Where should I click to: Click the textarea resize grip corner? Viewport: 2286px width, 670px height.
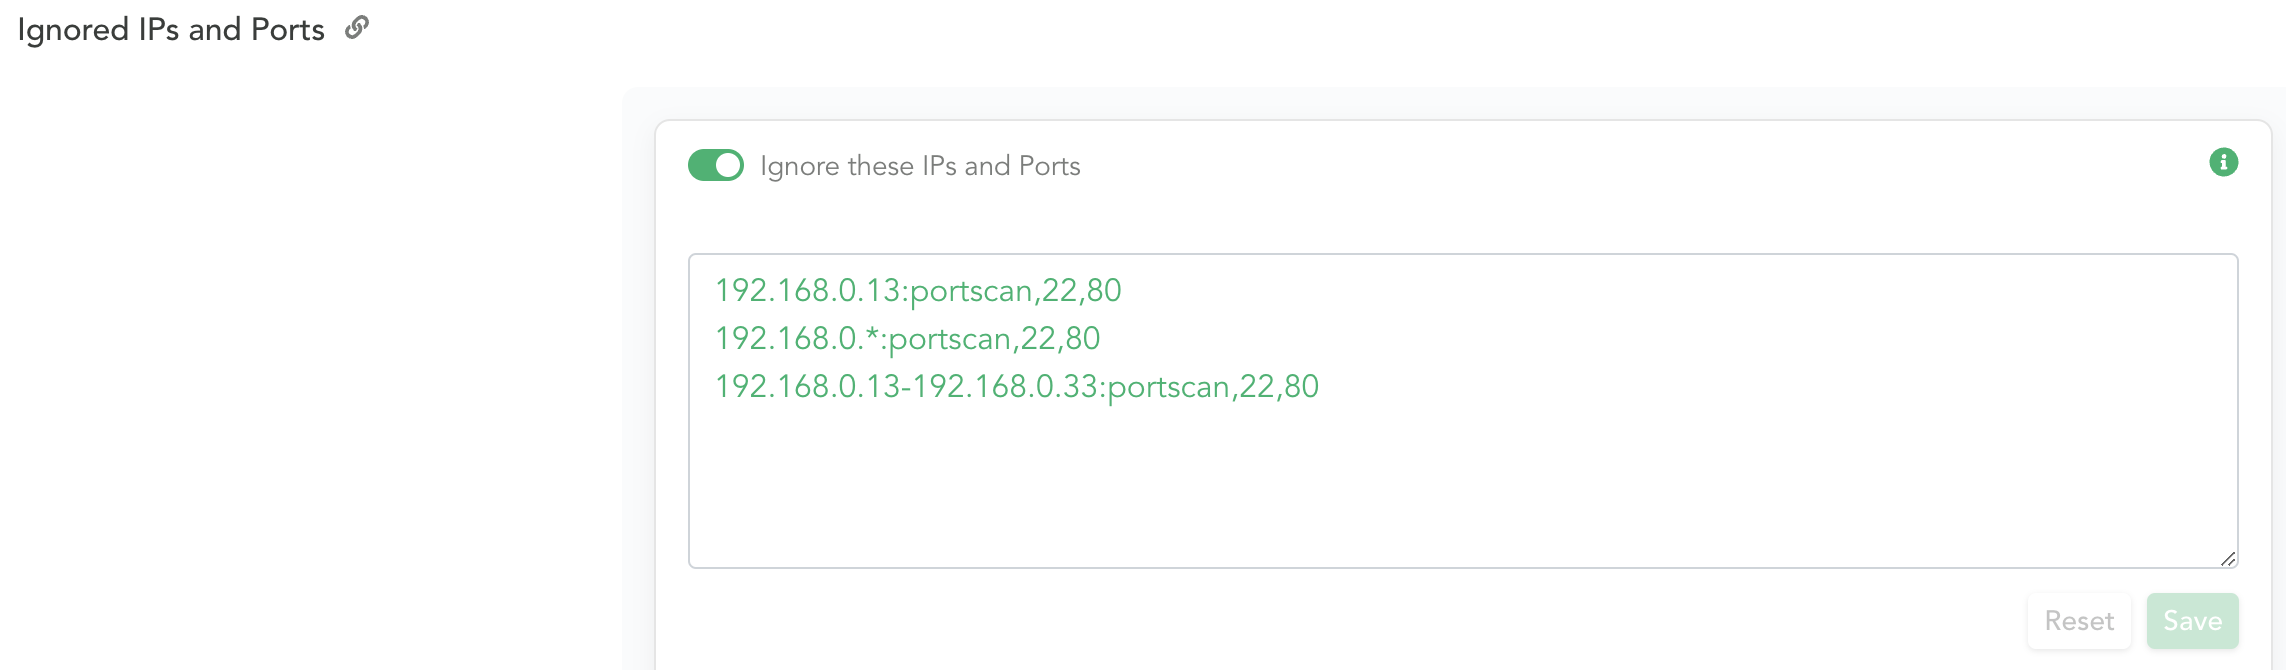(2227, 559)
